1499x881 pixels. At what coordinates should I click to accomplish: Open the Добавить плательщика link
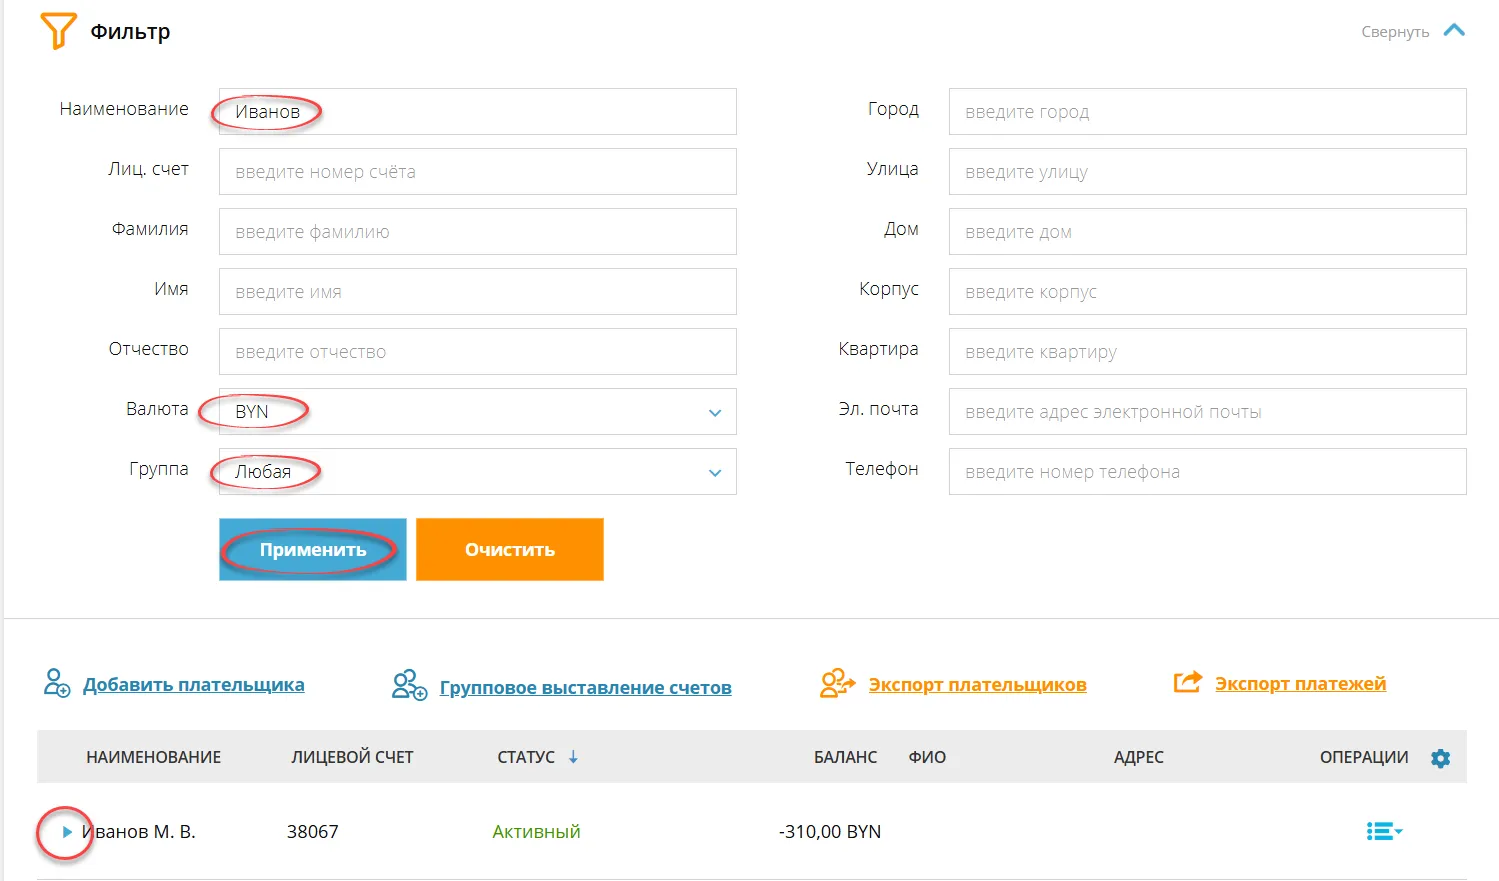pos(193,685)
